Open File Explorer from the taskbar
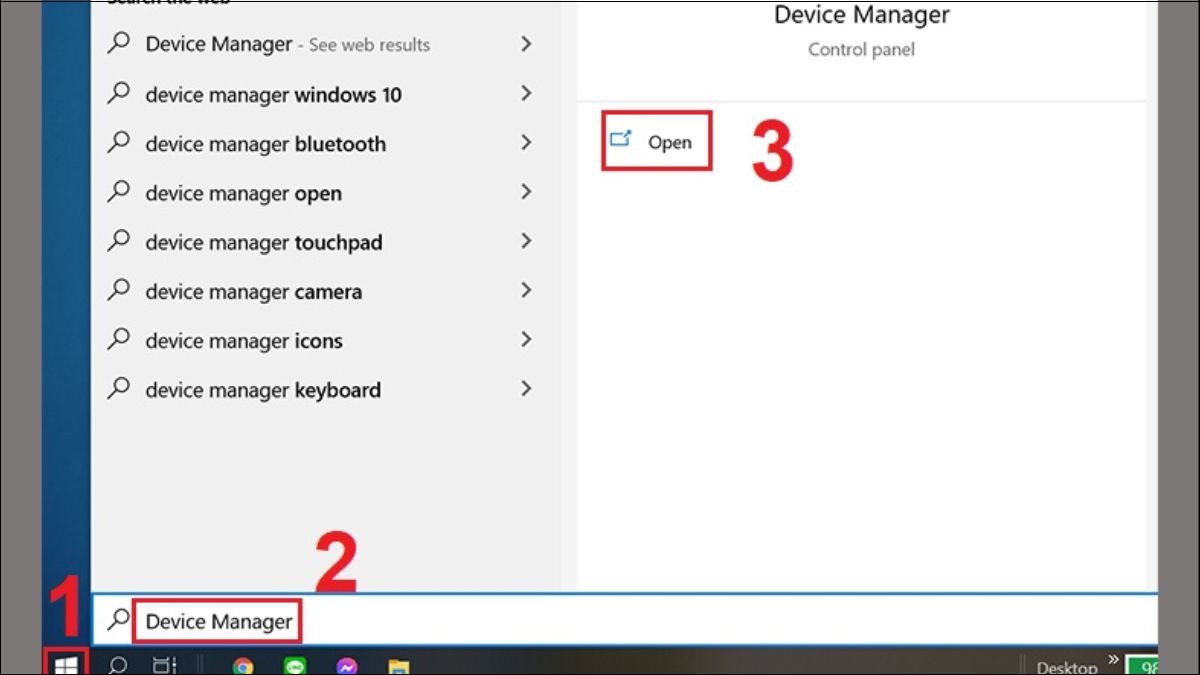1200x675 pixels. coord(399,666)
